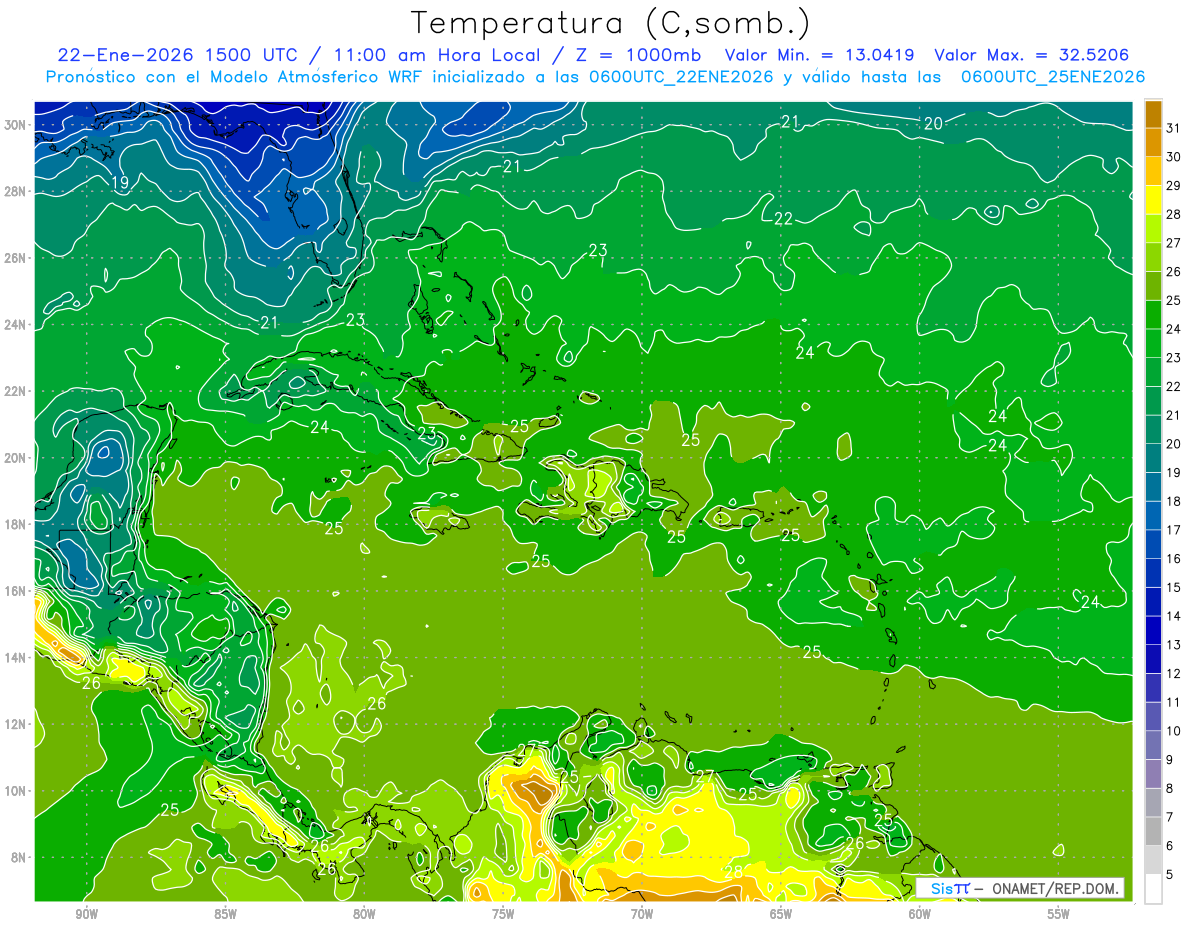Click the legend label "31" on color bar

click(x=1174, y=128)
